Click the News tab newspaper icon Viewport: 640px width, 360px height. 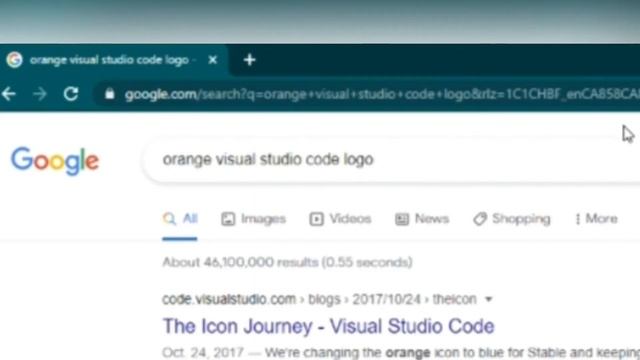pos(402,219)
